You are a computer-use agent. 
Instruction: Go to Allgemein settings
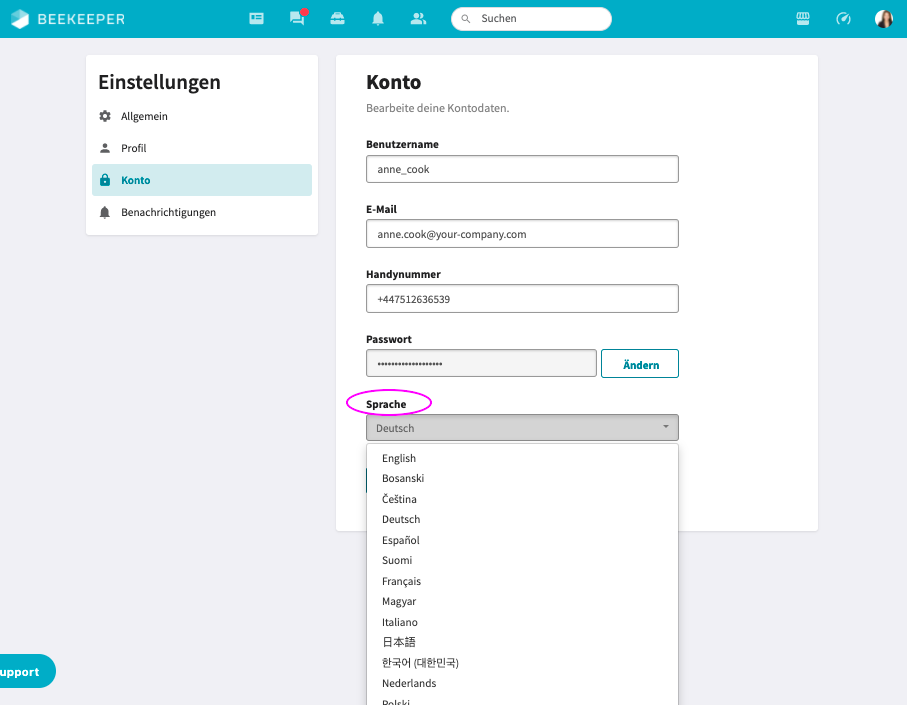(144, 116)
